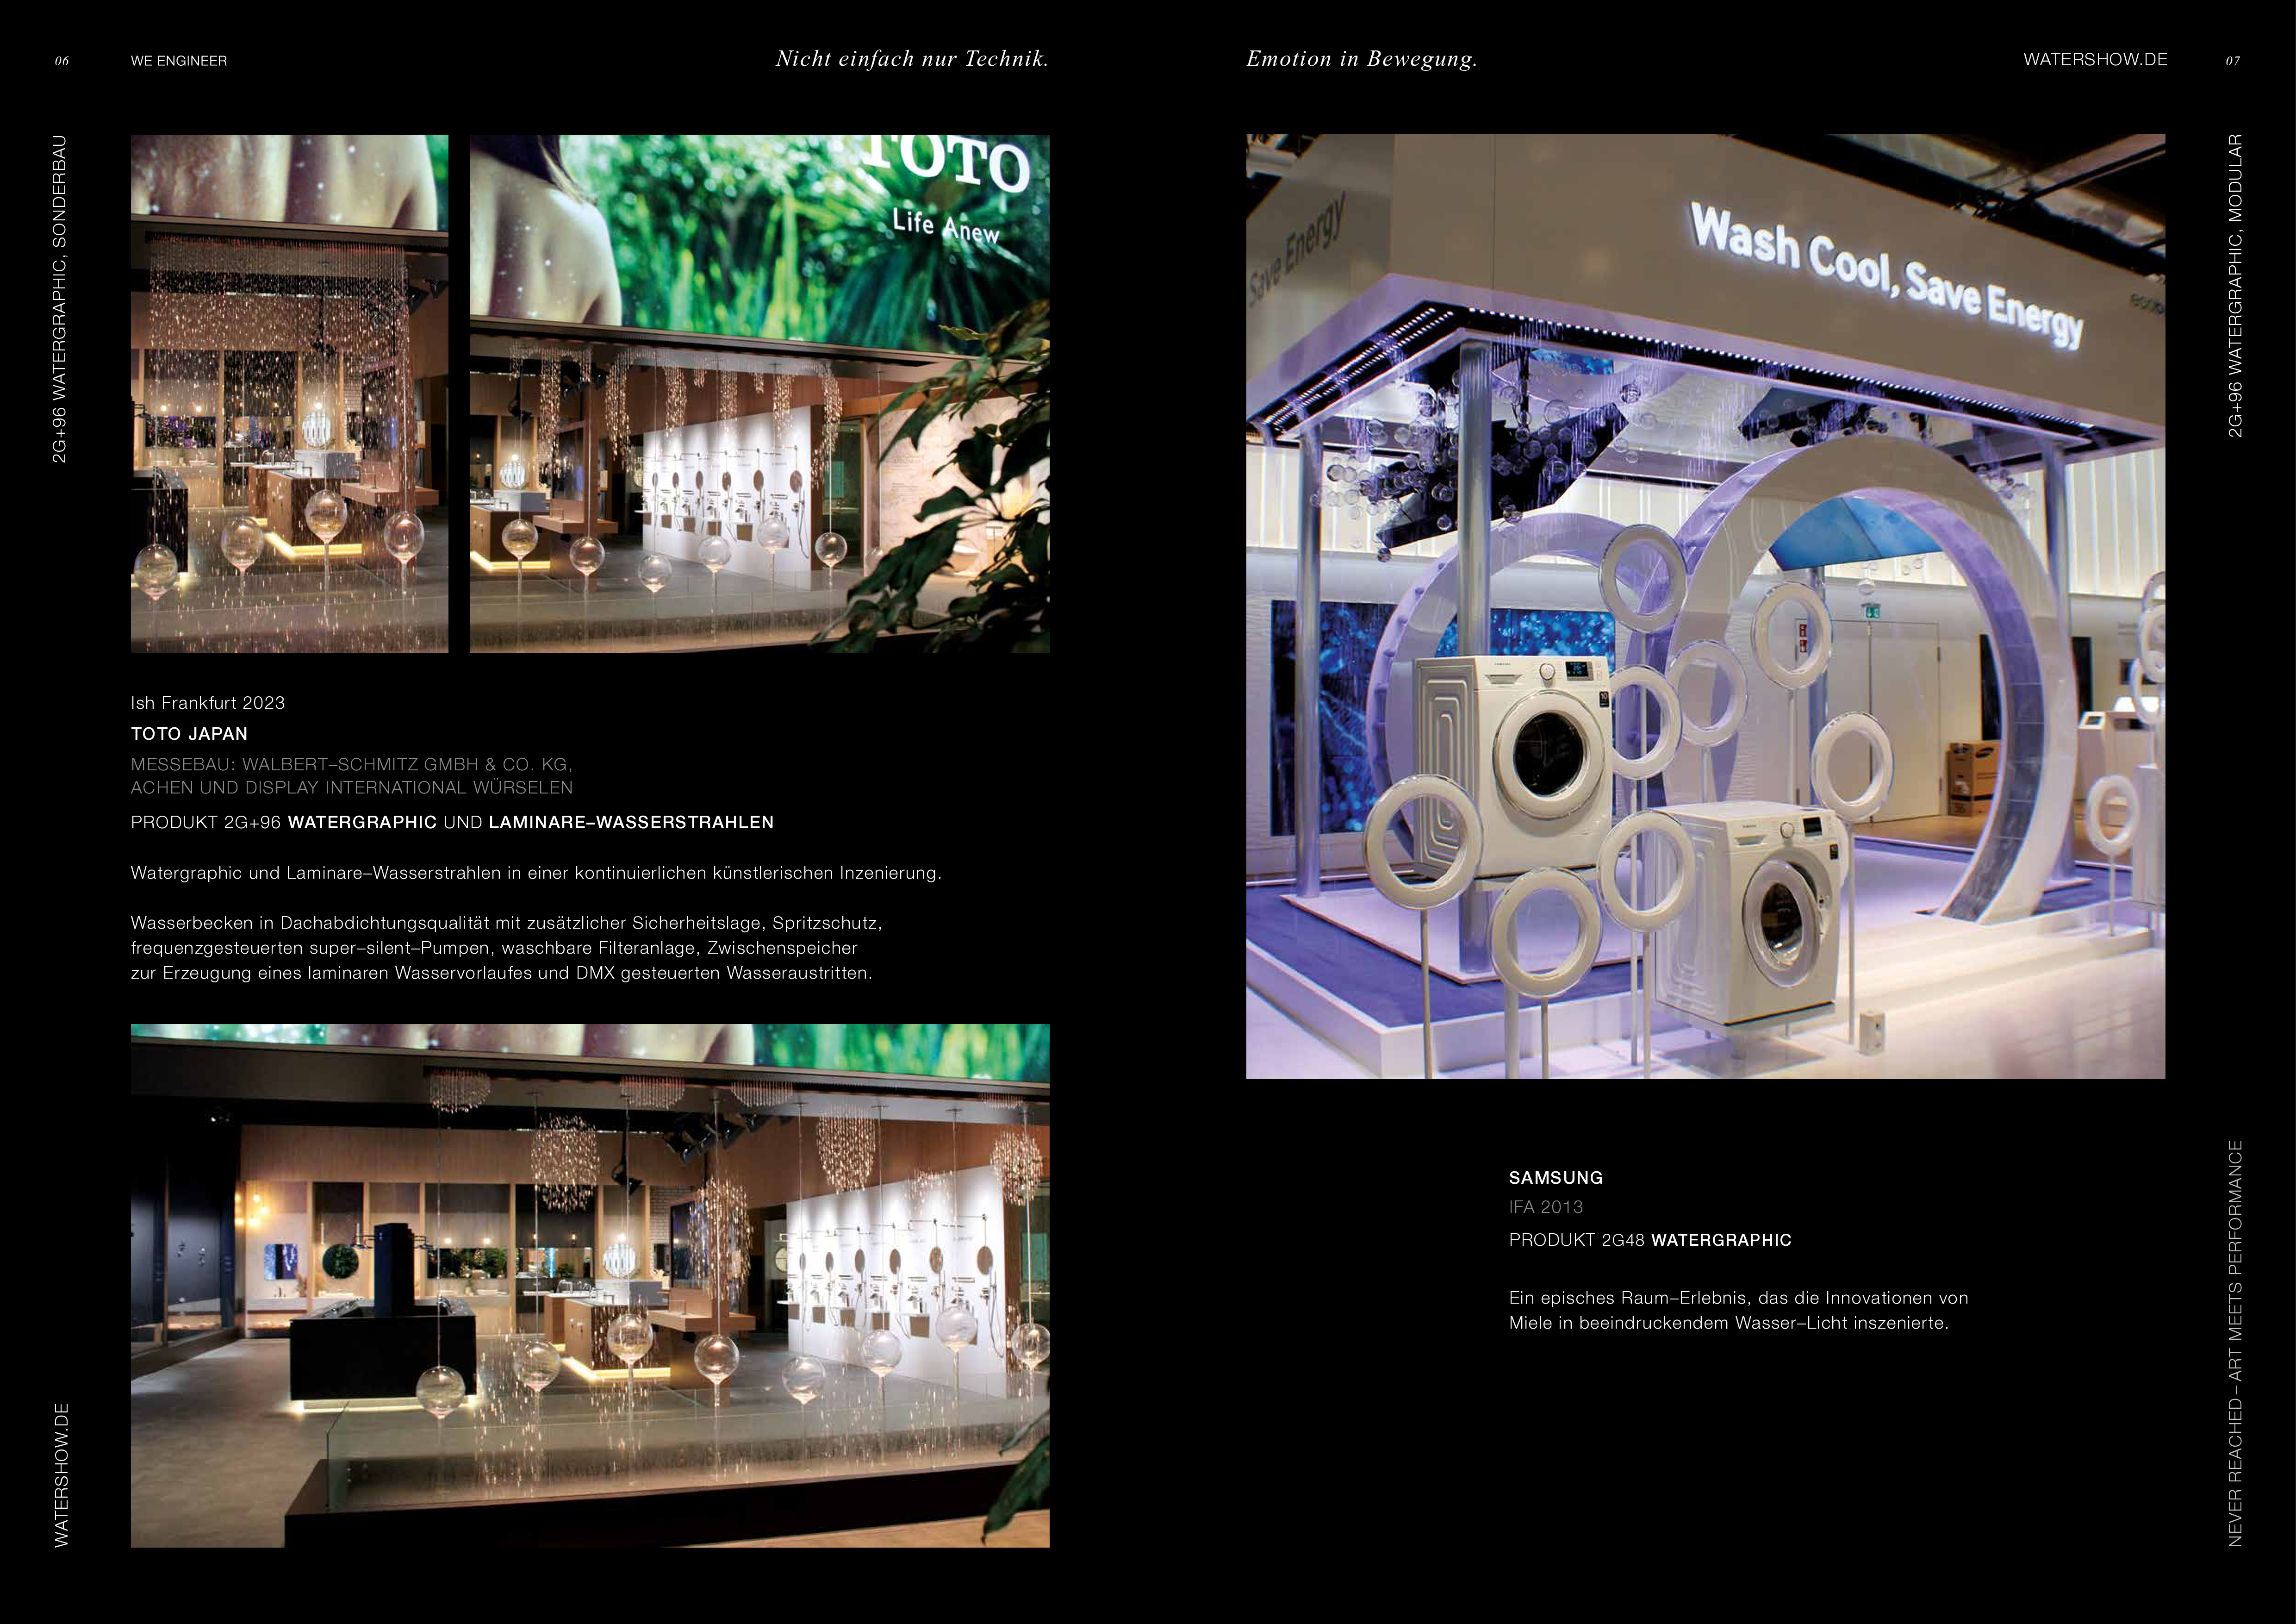2296x1624 pixels.
Task: Click the Ish Frankfurt 2023 caption
Action: click(208, 703)
